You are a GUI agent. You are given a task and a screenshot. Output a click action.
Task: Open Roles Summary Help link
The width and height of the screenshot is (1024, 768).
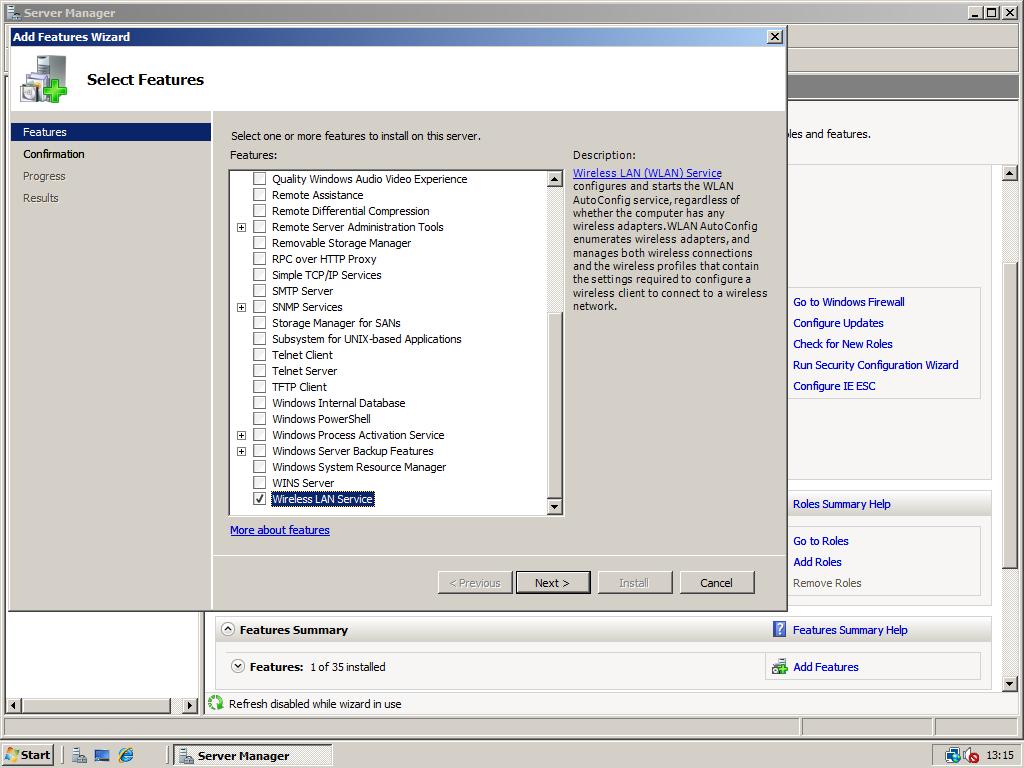coord(841,504)
